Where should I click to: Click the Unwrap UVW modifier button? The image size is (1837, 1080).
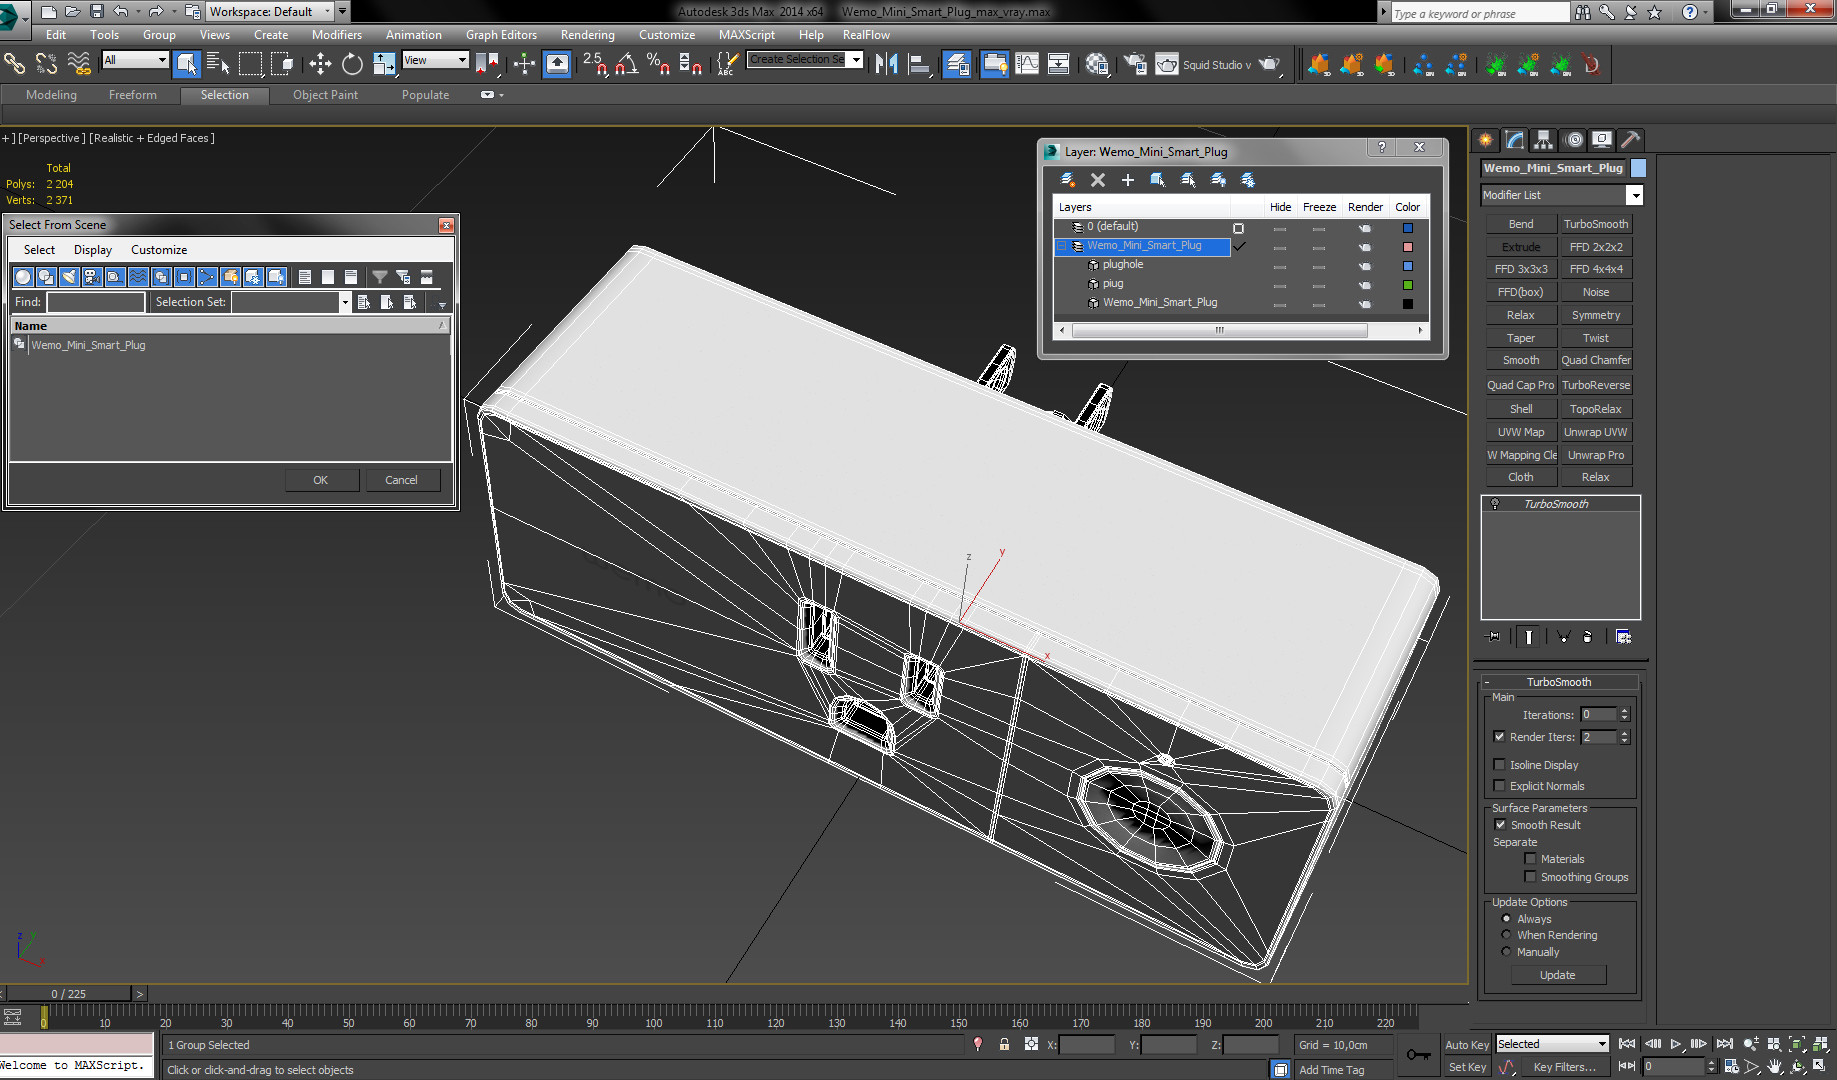coord(1595,432)
